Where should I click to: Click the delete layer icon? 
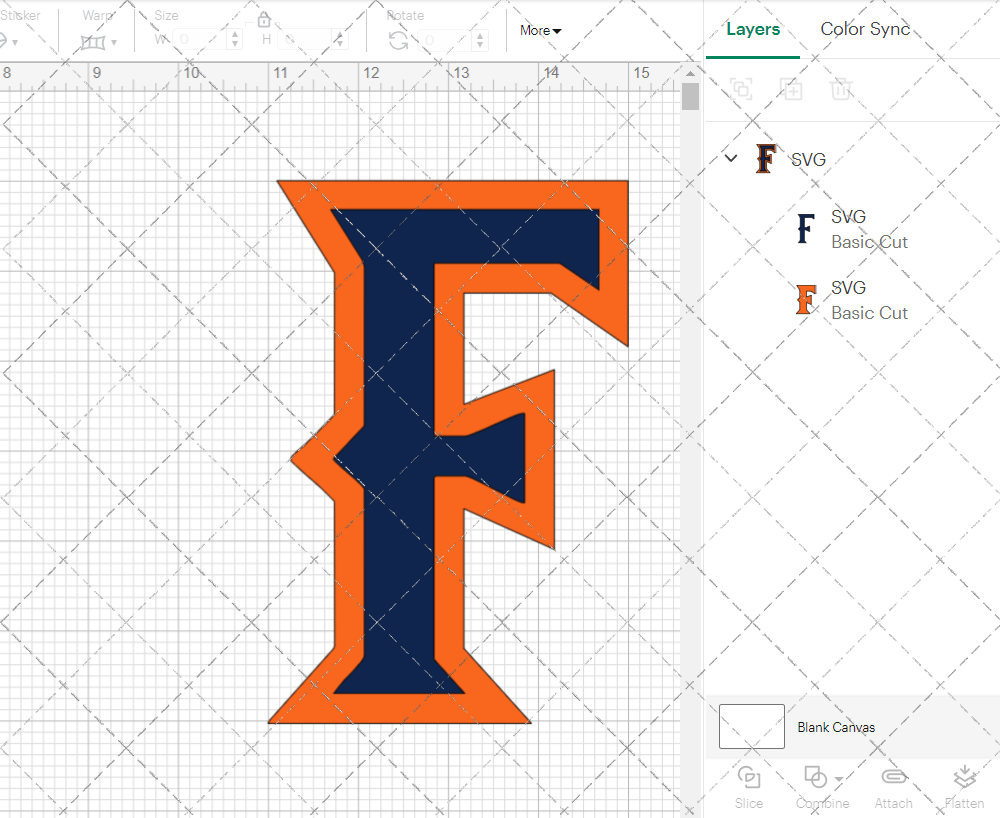[x=841, y=89]
